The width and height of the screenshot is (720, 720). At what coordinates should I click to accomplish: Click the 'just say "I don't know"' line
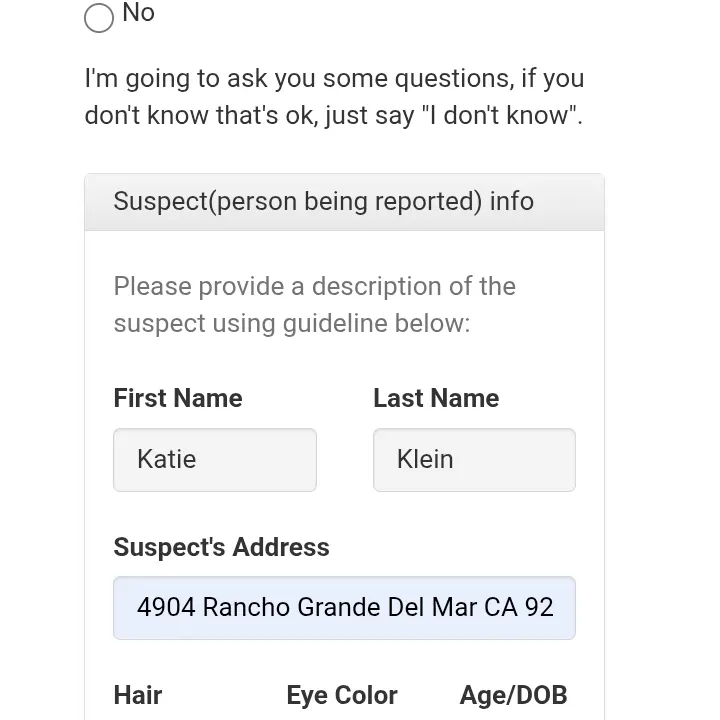coord(334,115)
